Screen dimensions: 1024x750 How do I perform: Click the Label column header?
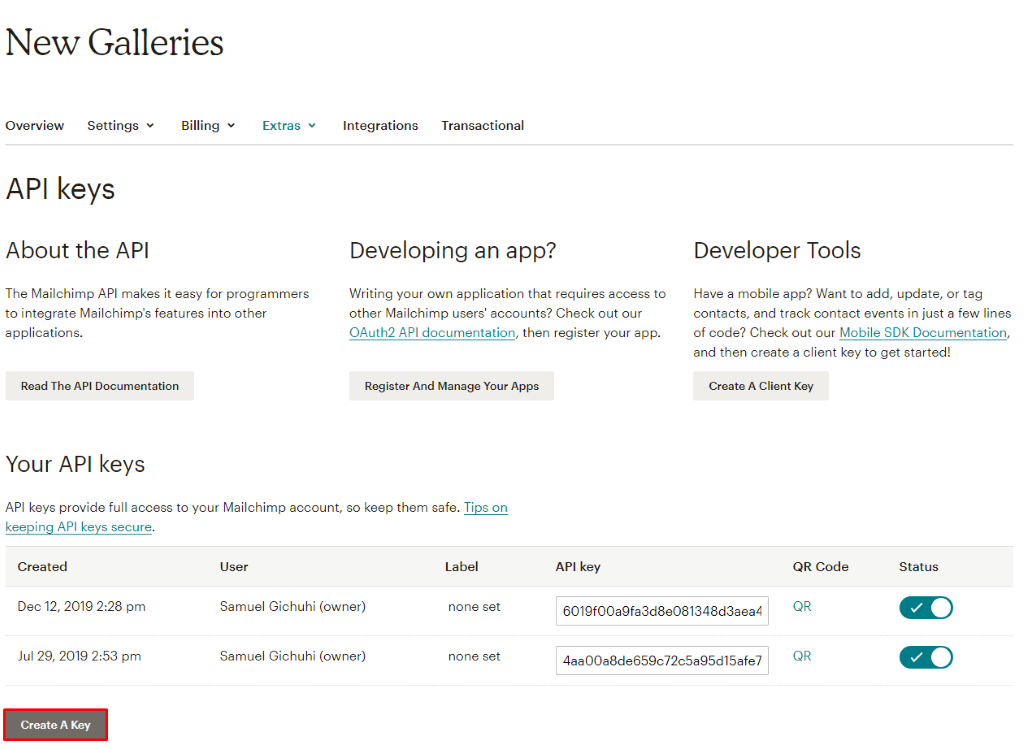click(462, 567)
